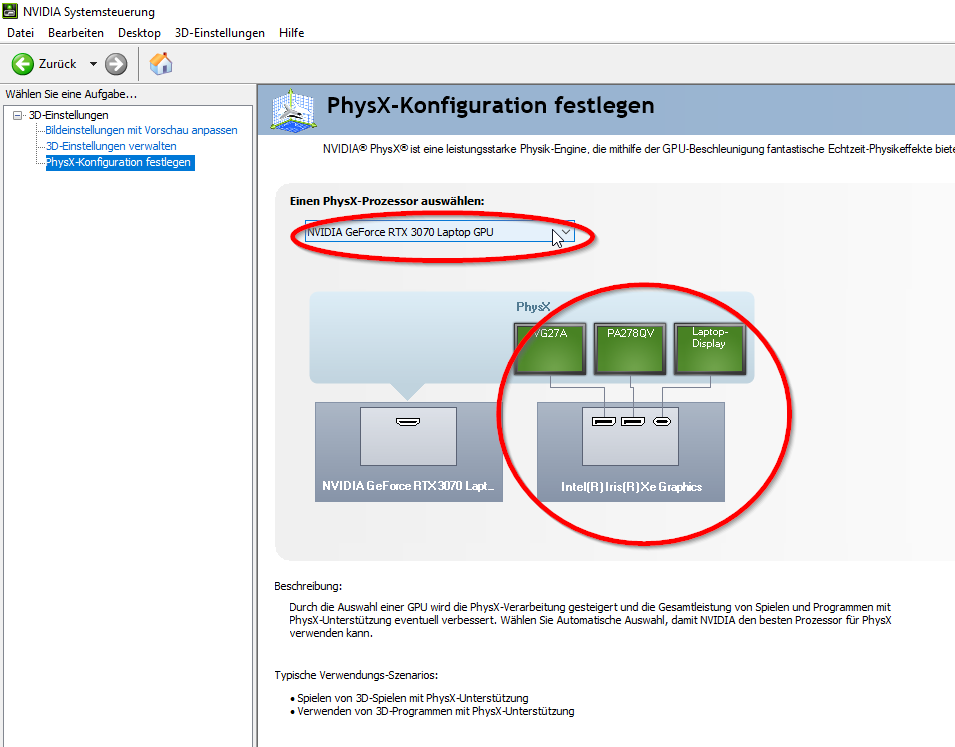Click the 'Typische Verwendungs-Szenarios:' label
The height and width of the screenshot is (747, 955).
[356, 675]
